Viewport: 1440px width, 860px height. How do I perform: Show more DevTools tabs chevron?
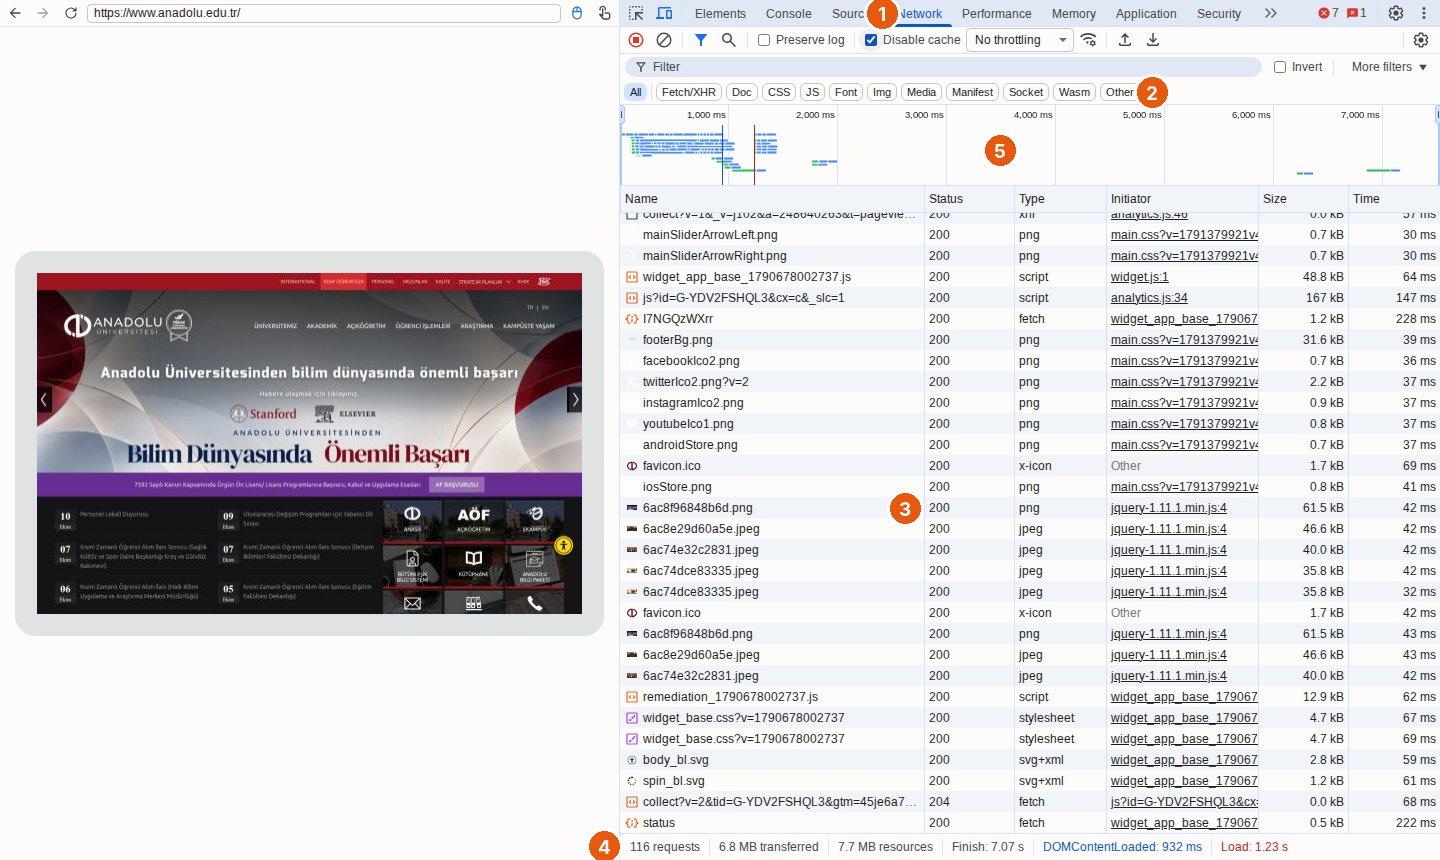[x=1270, y=14]
